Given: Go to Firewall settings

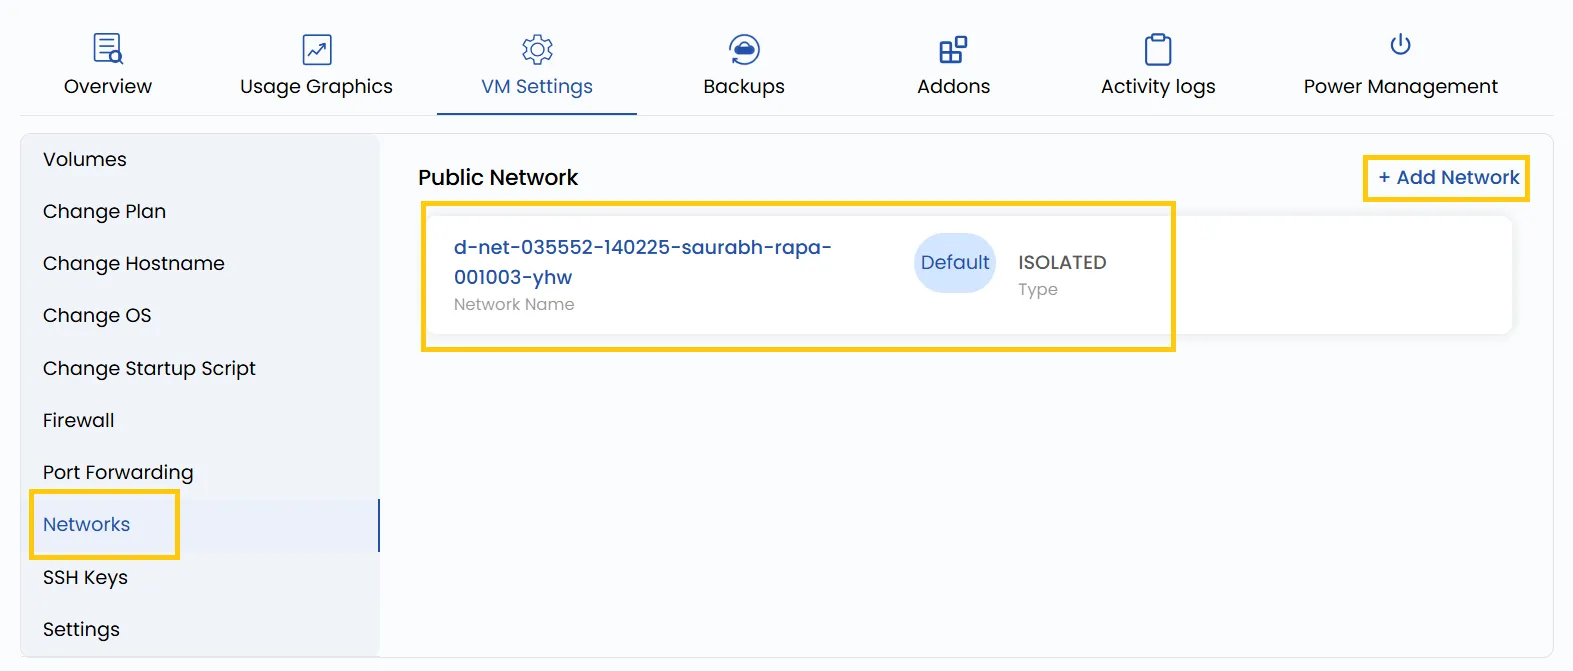Looking at the screenshot, I should tap(78, 421).
